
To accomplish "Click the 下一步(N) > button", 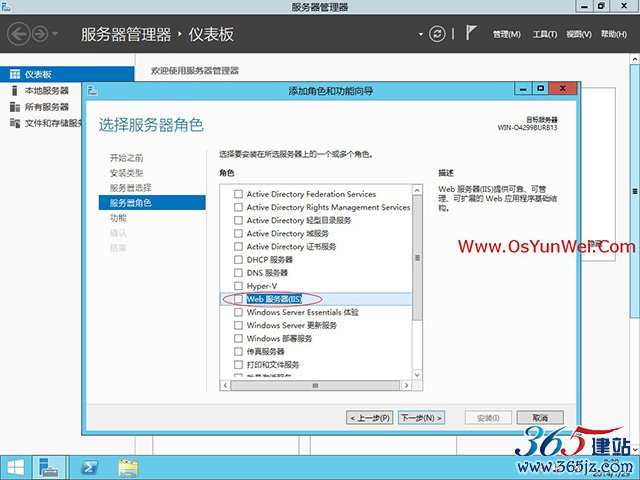I will [x=421, y=418].
